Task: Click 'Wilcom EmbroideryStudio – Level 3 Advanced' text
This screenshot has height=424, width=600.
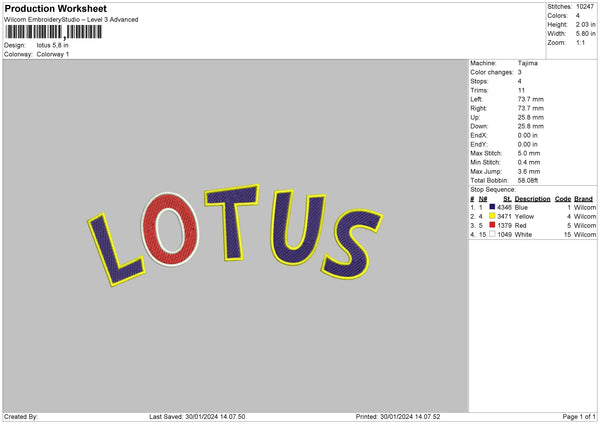Action: (71, 20)
